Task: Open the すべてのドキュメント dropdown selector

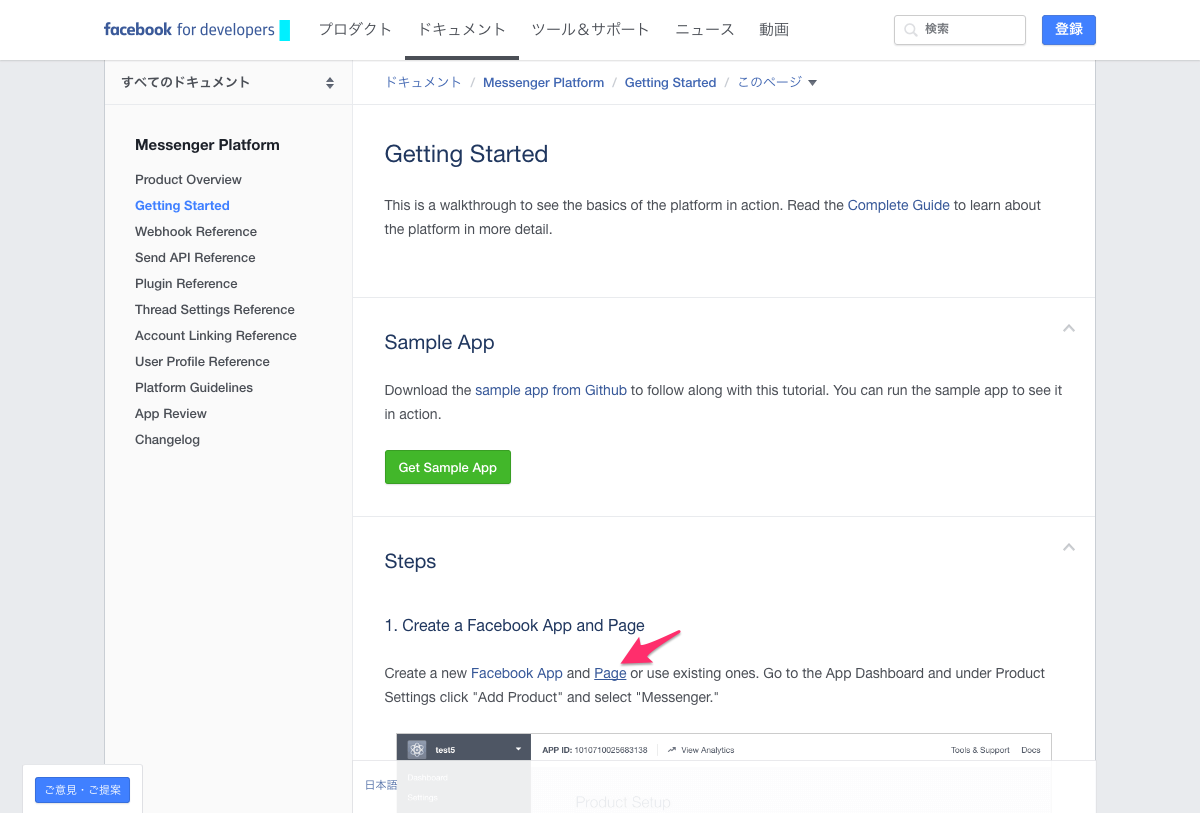Action: 228,83
